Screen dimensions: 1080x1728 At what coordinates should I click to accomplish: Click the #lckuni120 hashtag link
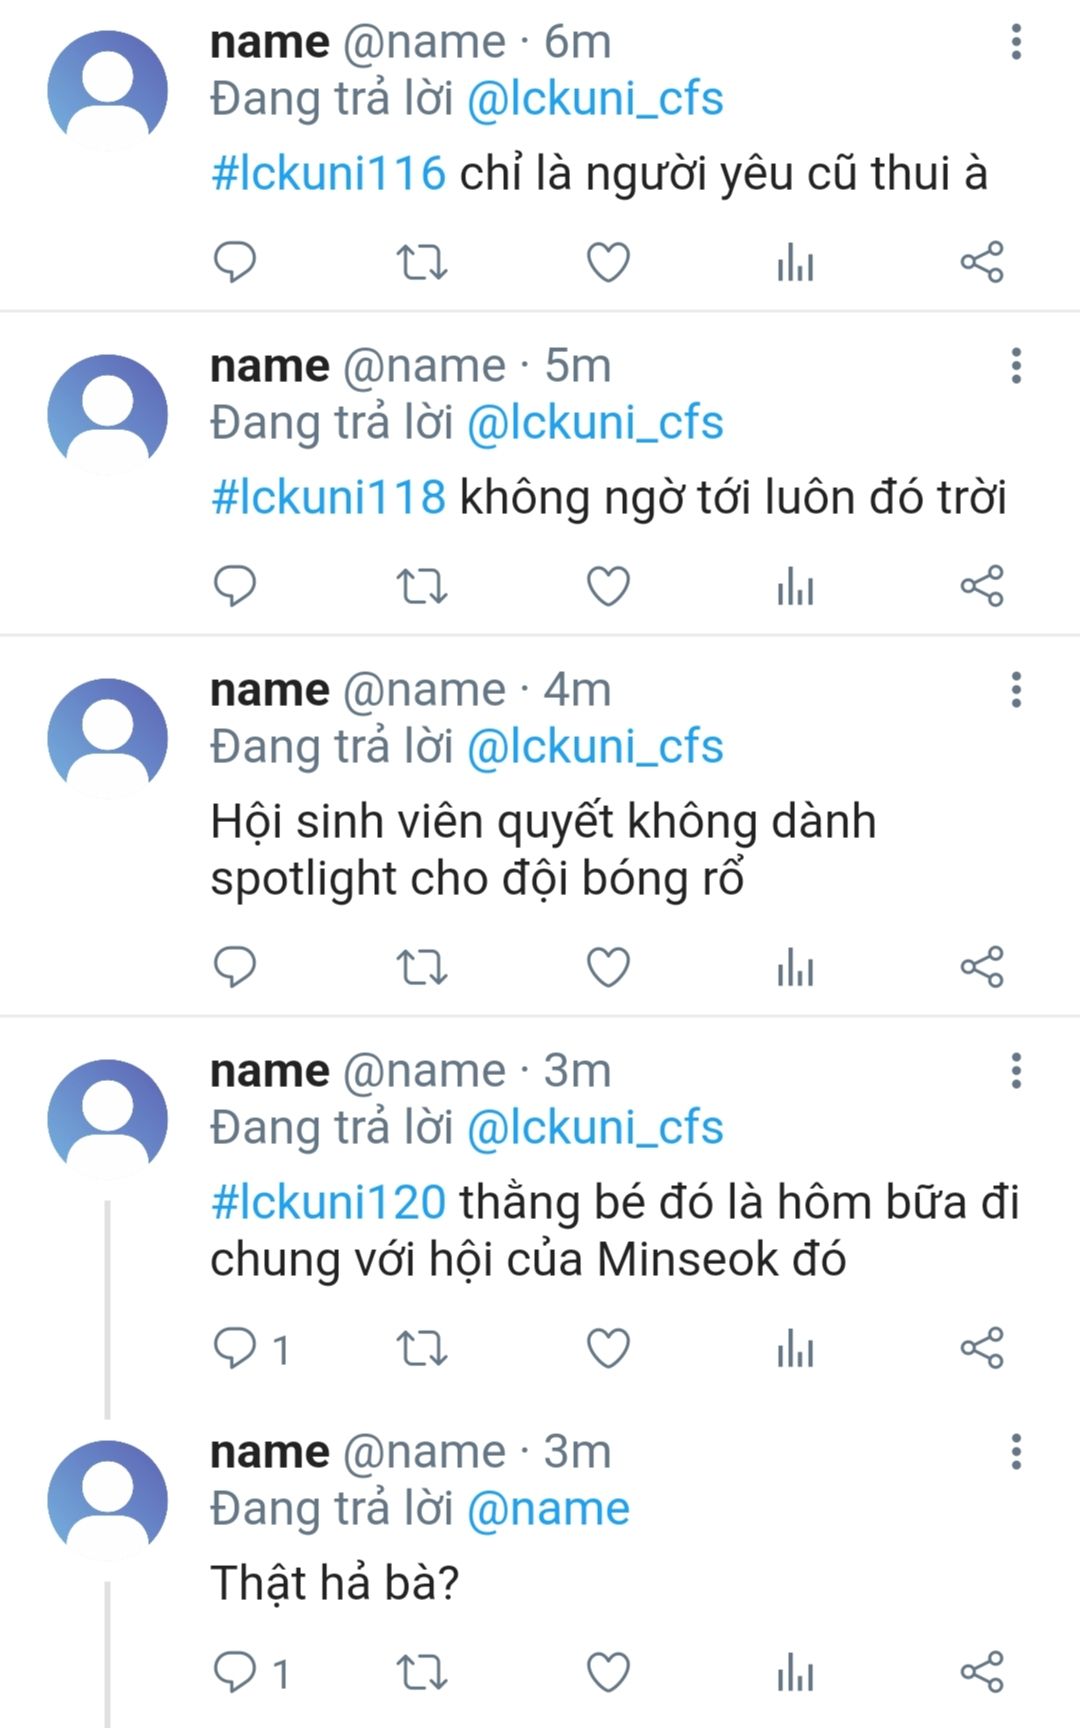[x=328, y=1202]
